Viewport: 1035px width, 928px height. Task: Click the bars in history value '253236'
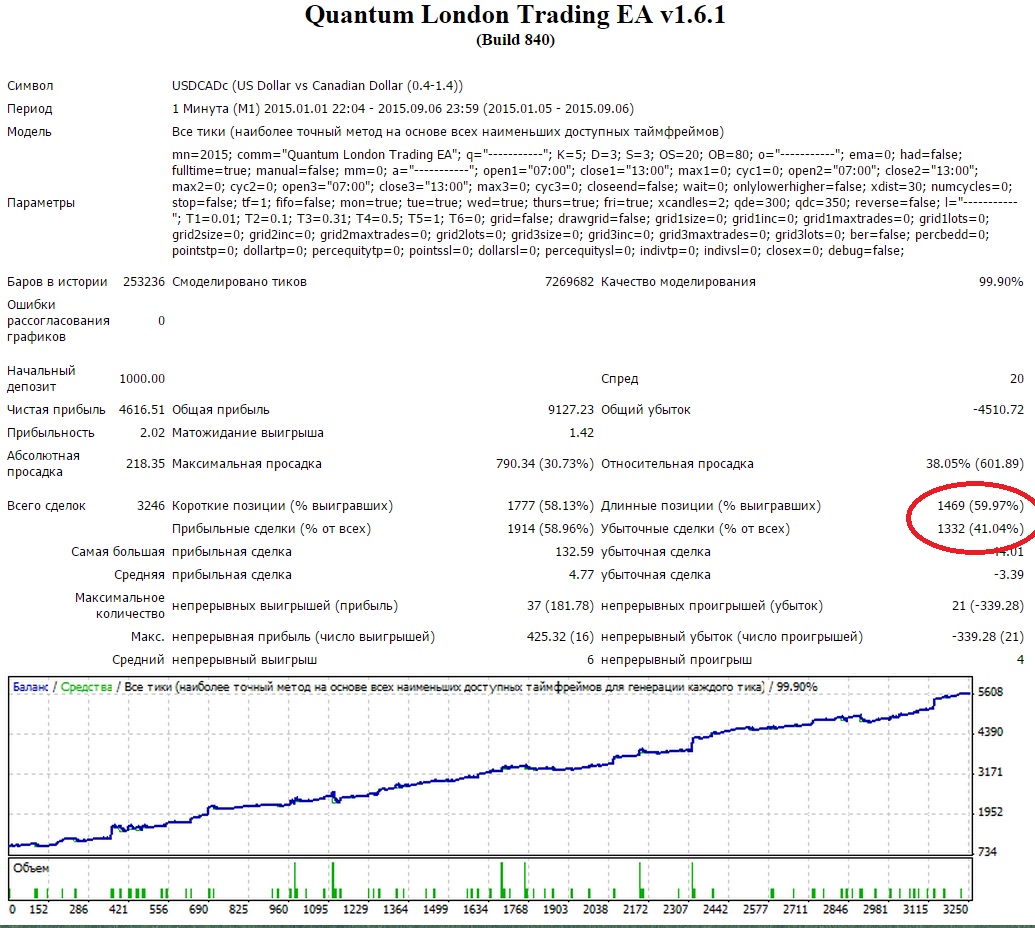tap(144, 282)
